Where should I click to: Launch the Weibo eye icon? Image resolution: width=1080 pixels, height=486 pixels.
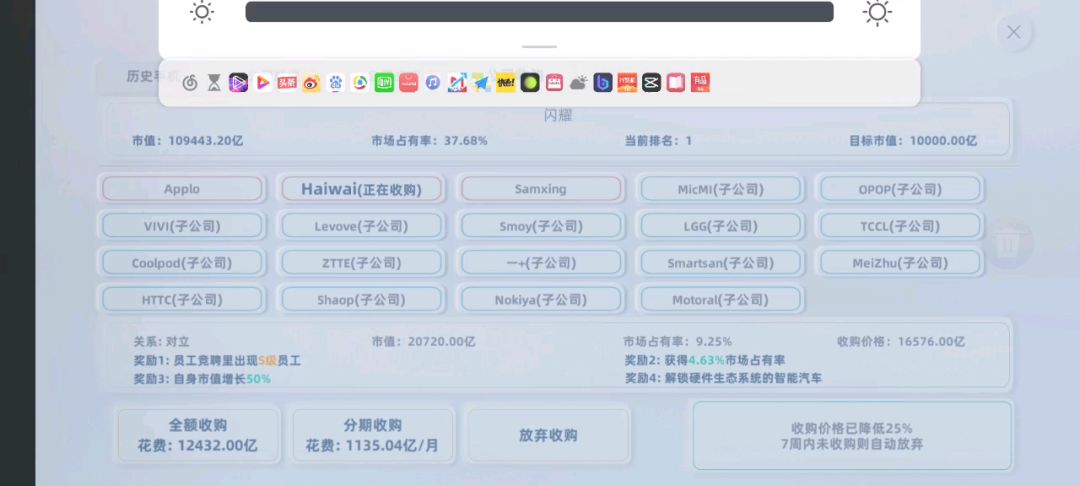pyautogui.click(x=311, y=83)
